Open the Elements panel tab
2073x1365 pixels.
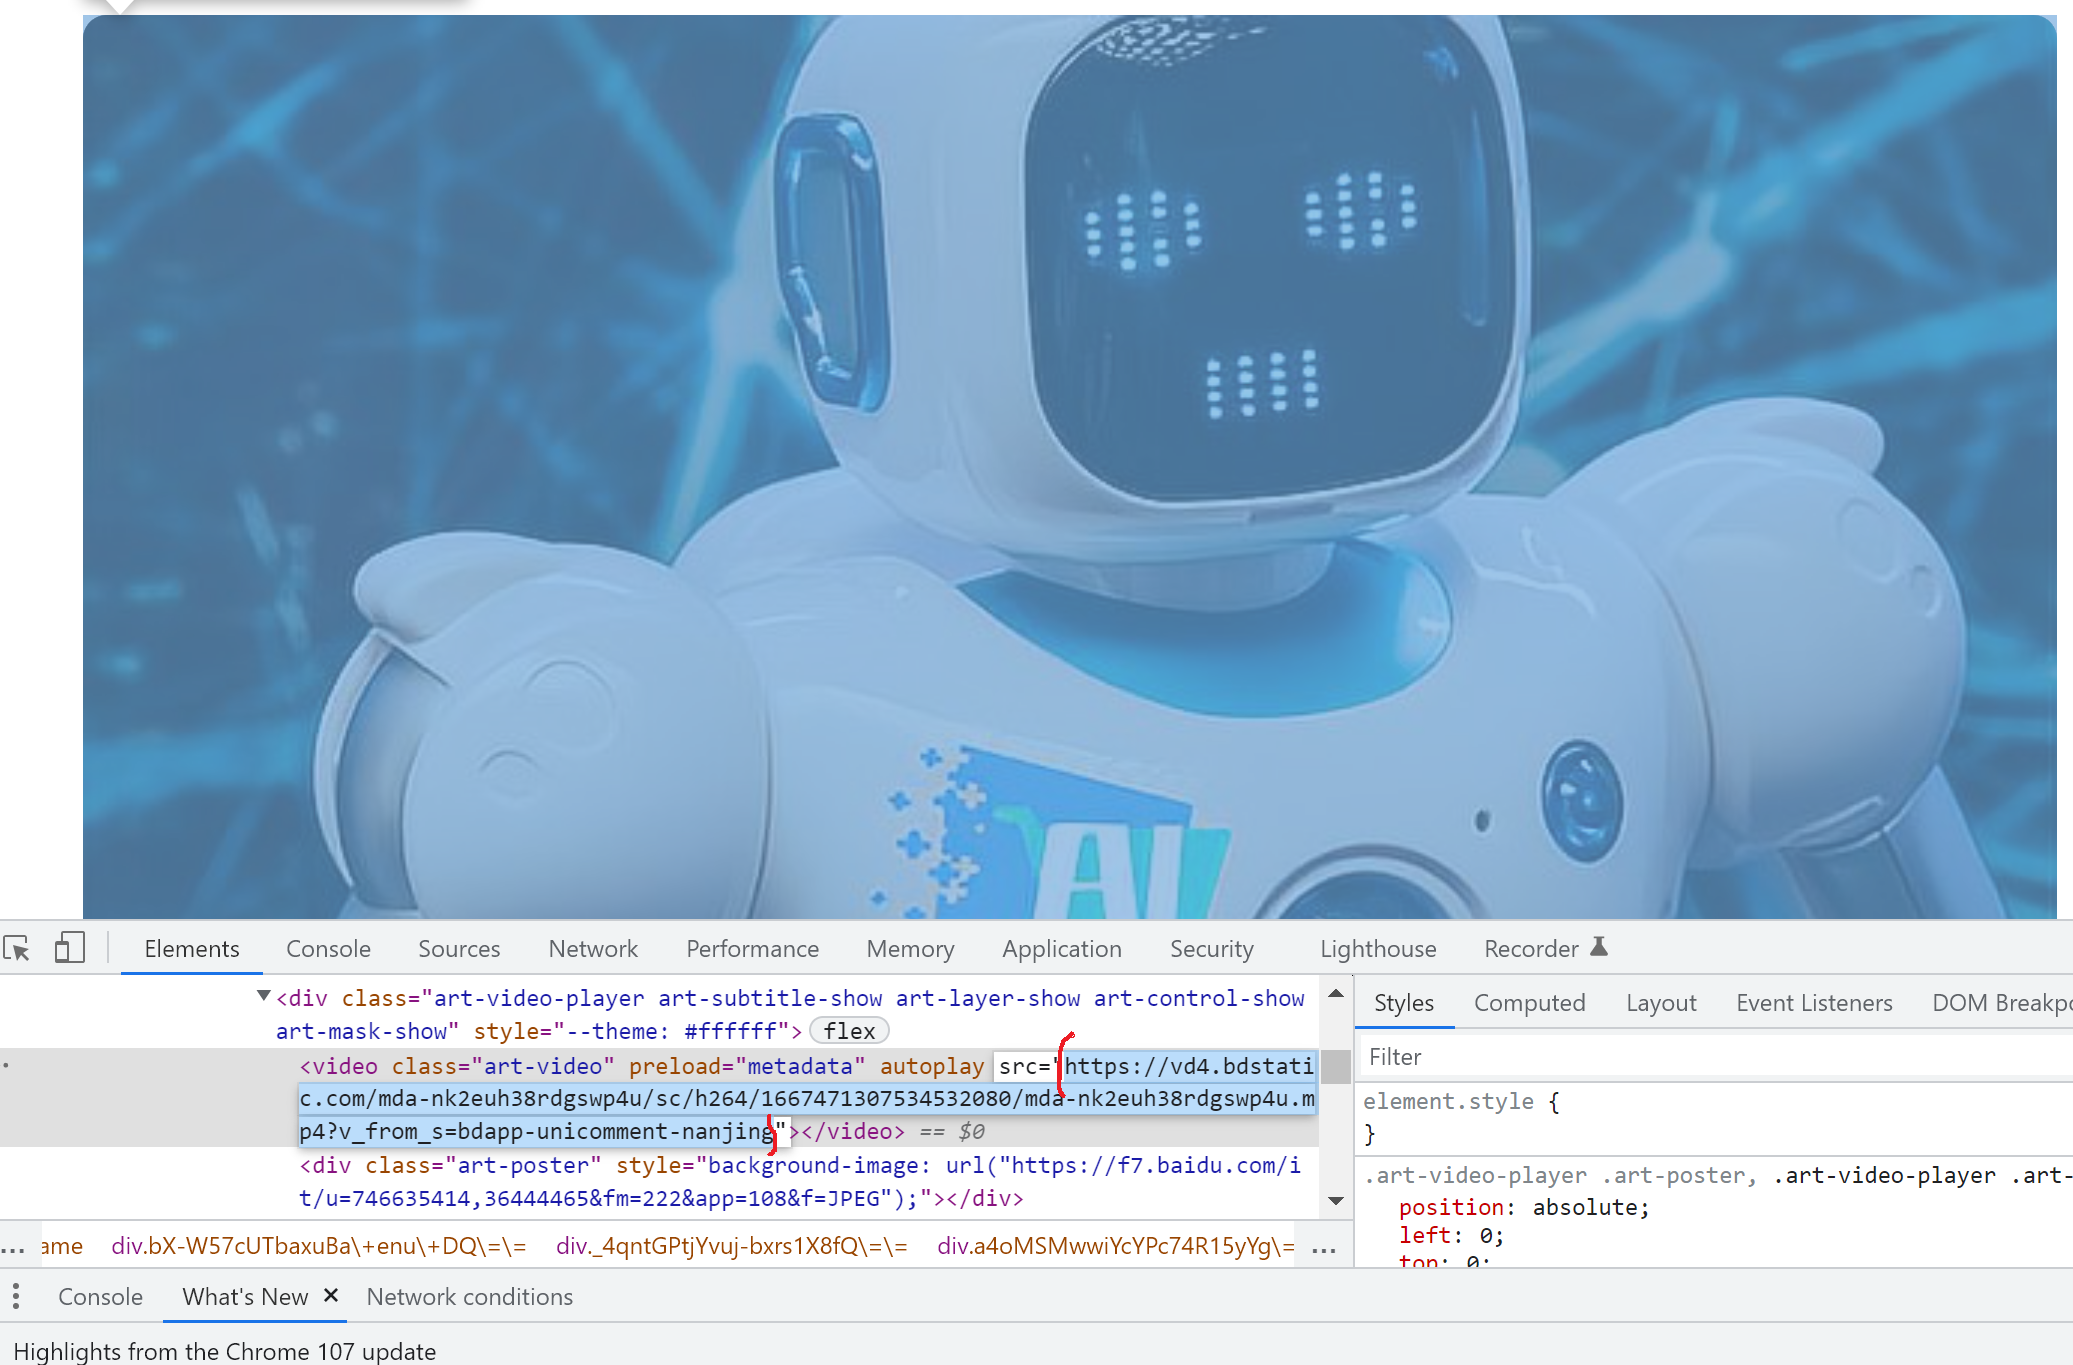click(192, 949)
